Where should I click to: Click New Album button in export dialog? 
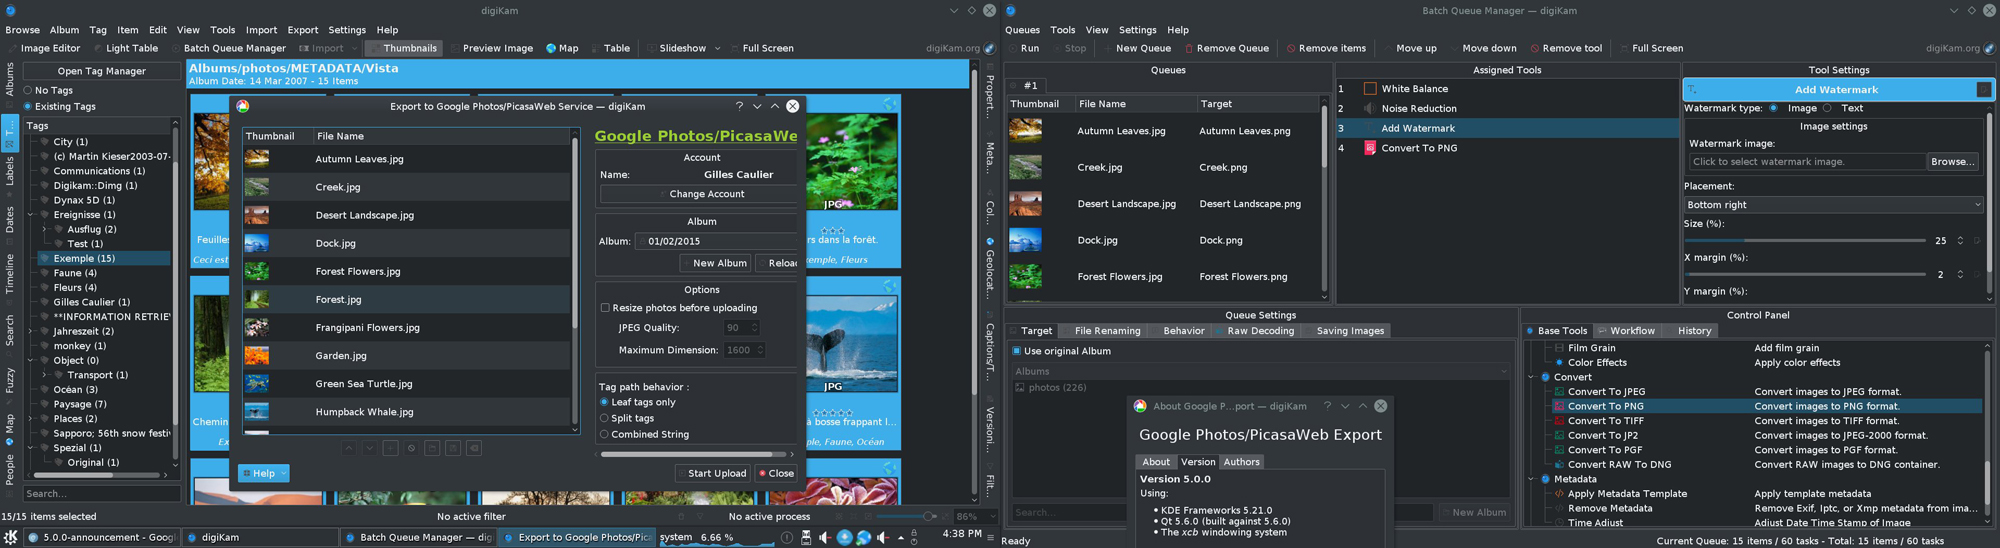(715, 263)
